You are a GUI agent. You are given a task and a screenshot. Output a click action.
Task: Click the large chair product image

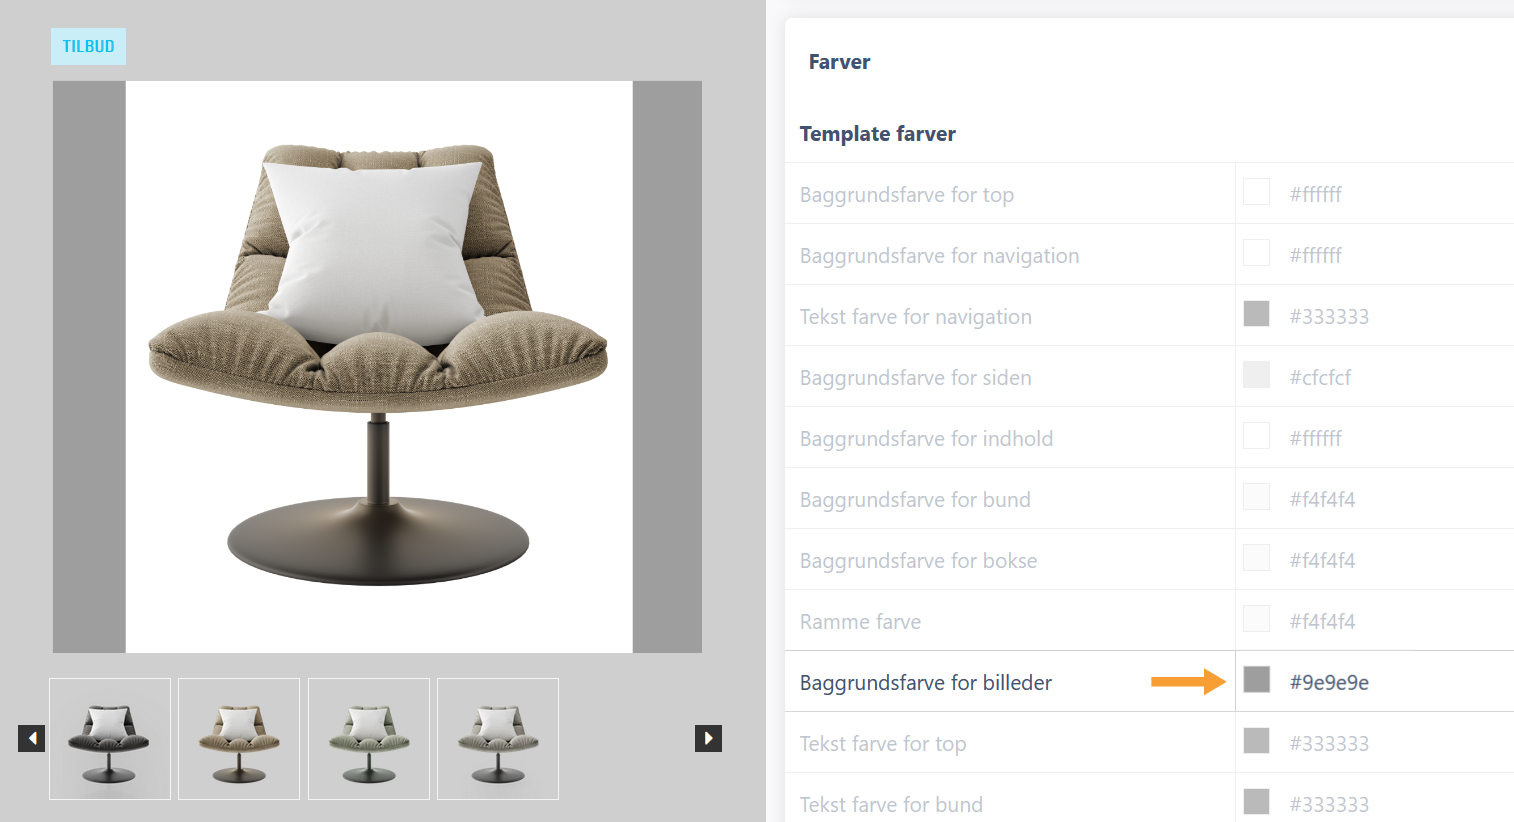pos(379,367)
